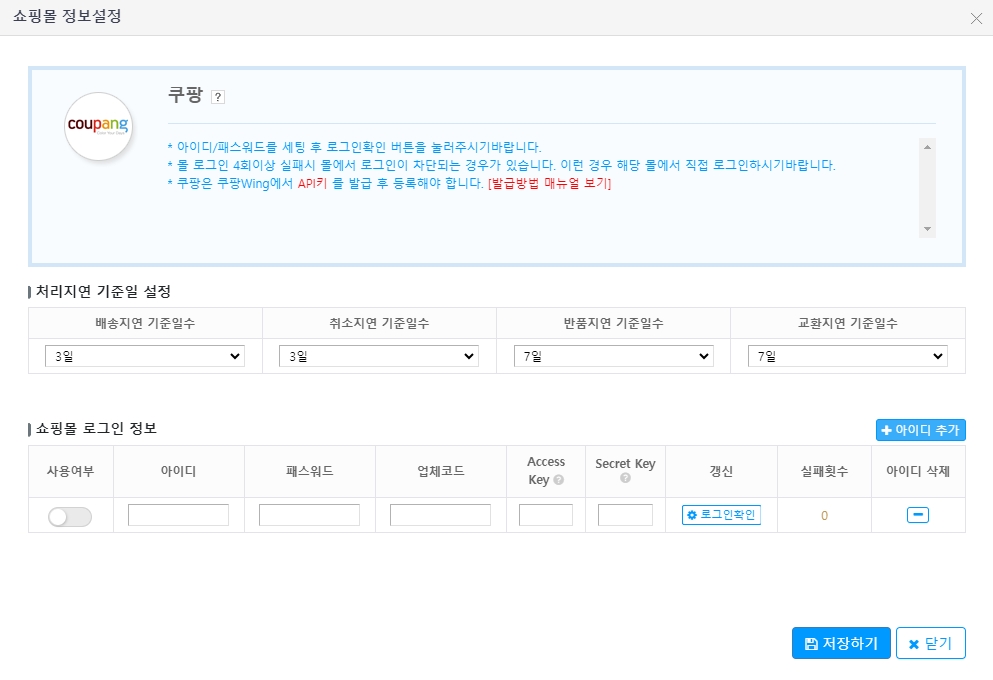This screenshot has width=993, height=680.
Task: Open the 반품지연 기준일수 dropdown
Action: [612, 355]
